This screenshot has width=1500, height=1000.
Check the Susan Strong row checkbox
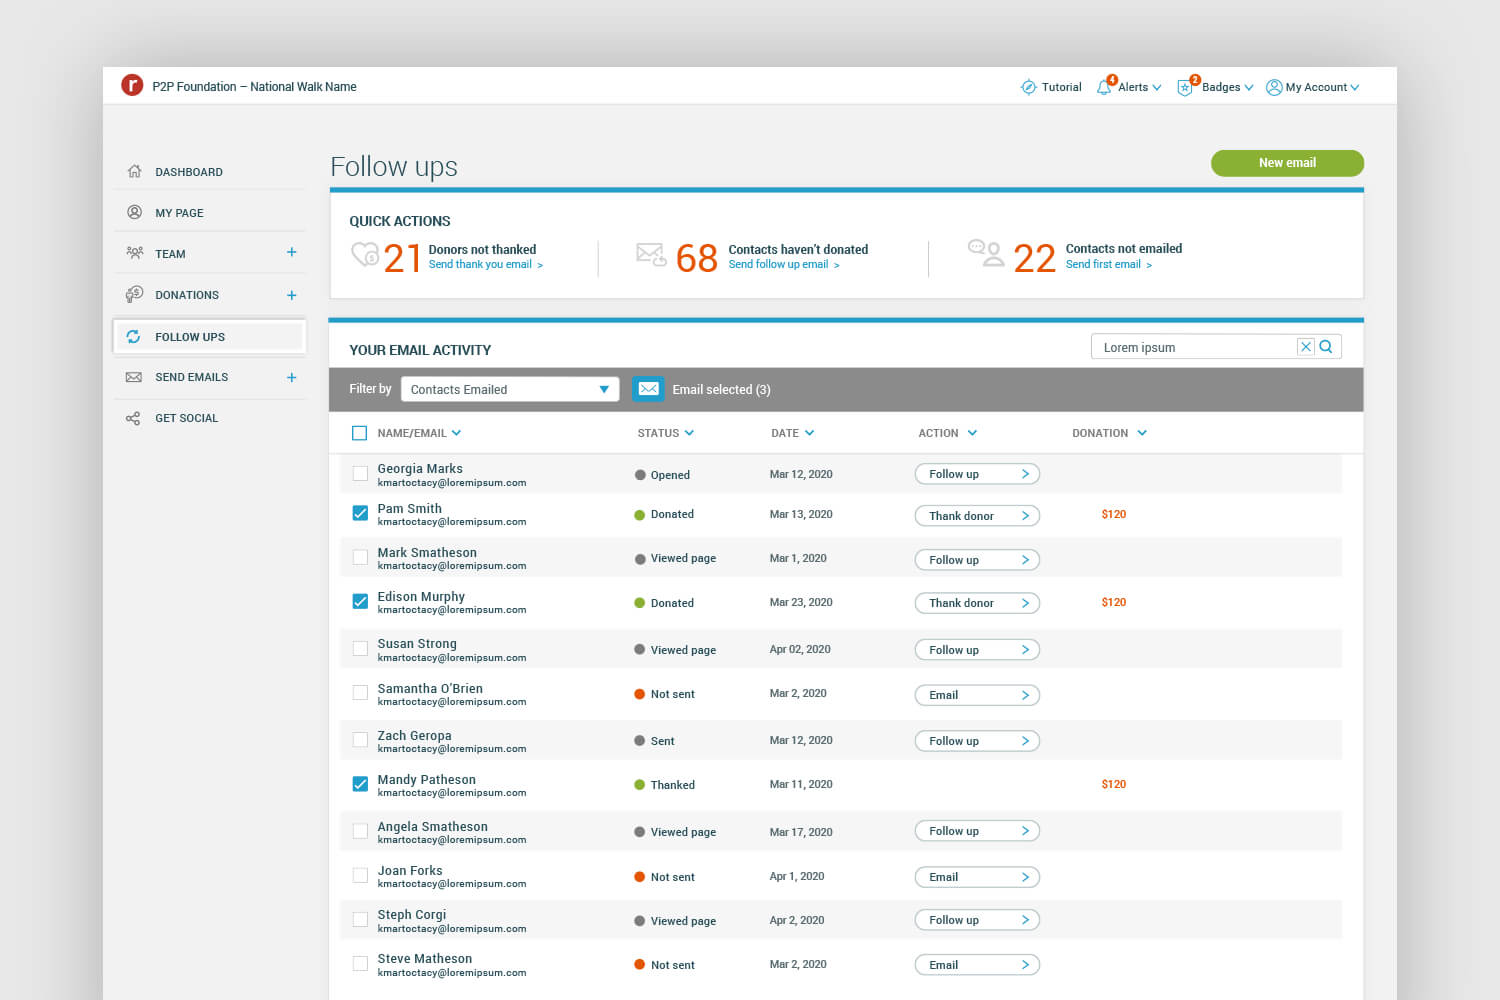360,649
